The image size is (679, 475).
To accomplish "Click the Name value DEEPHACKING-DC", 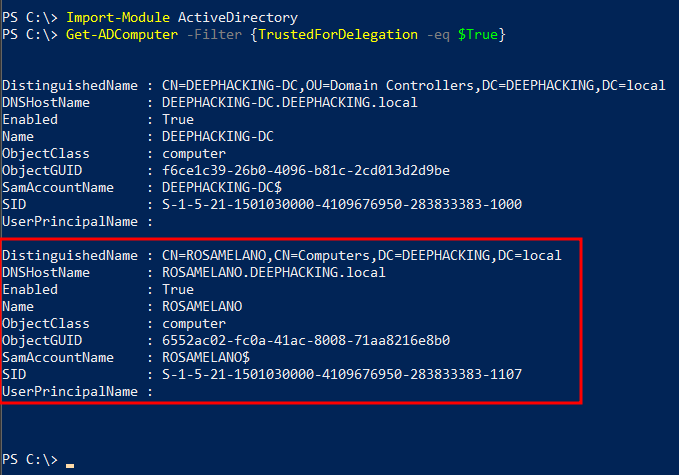I will coord(217,136).
